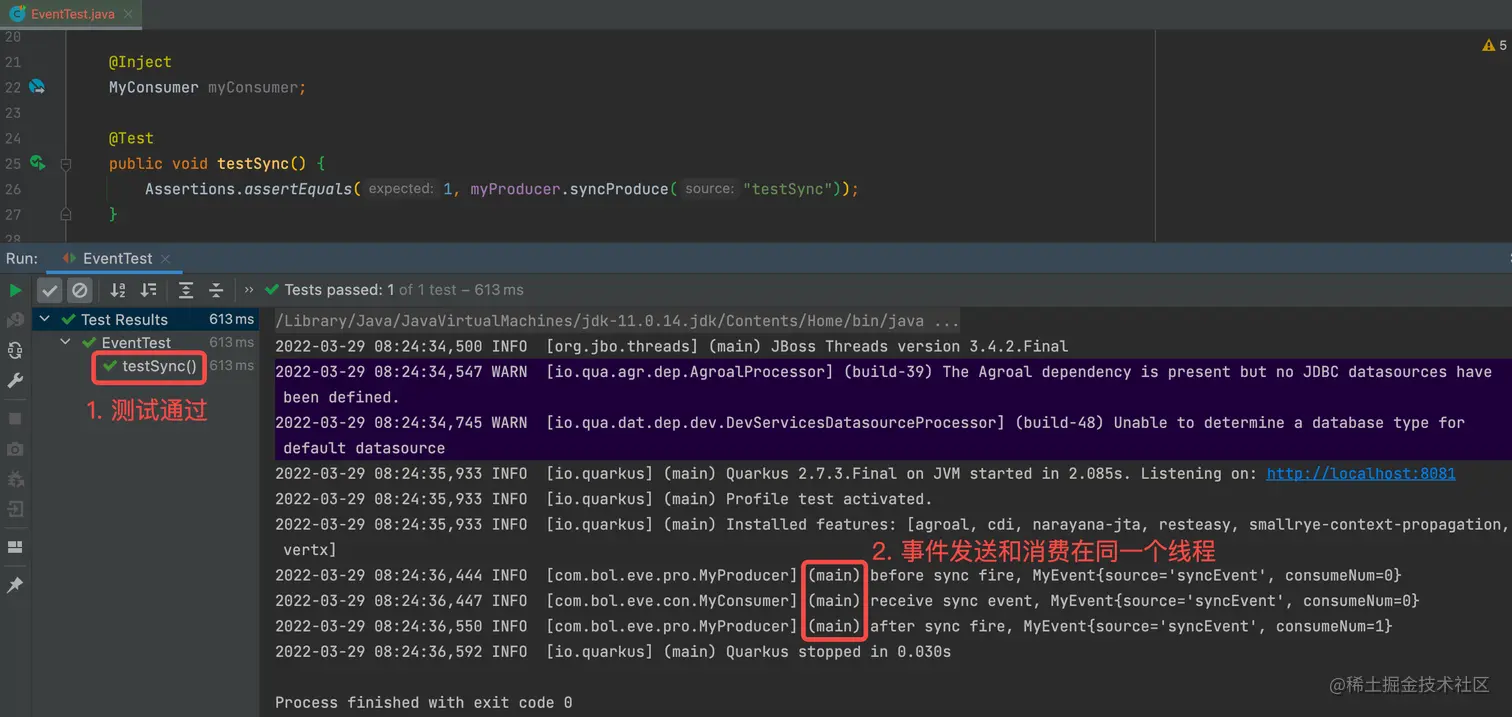The height and width of the screenshot is (717, 1512).
Task: Click 'Process finished with exit code 0'
Action: click(x=424, y=702)
